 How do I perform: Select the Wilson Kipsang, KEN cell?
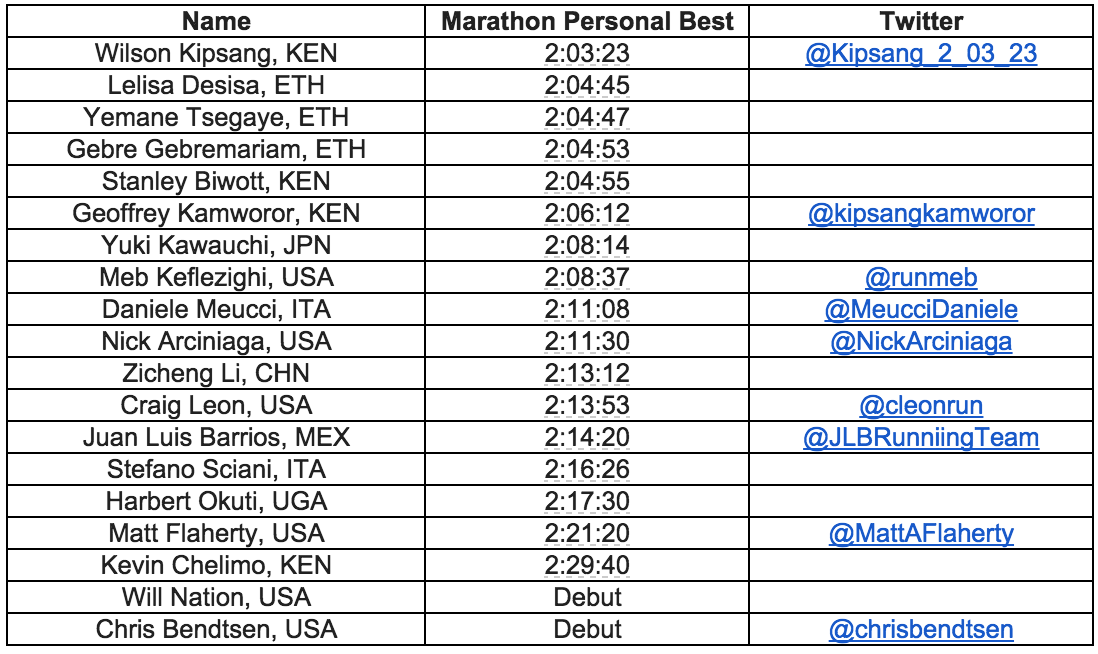(217, 54)
